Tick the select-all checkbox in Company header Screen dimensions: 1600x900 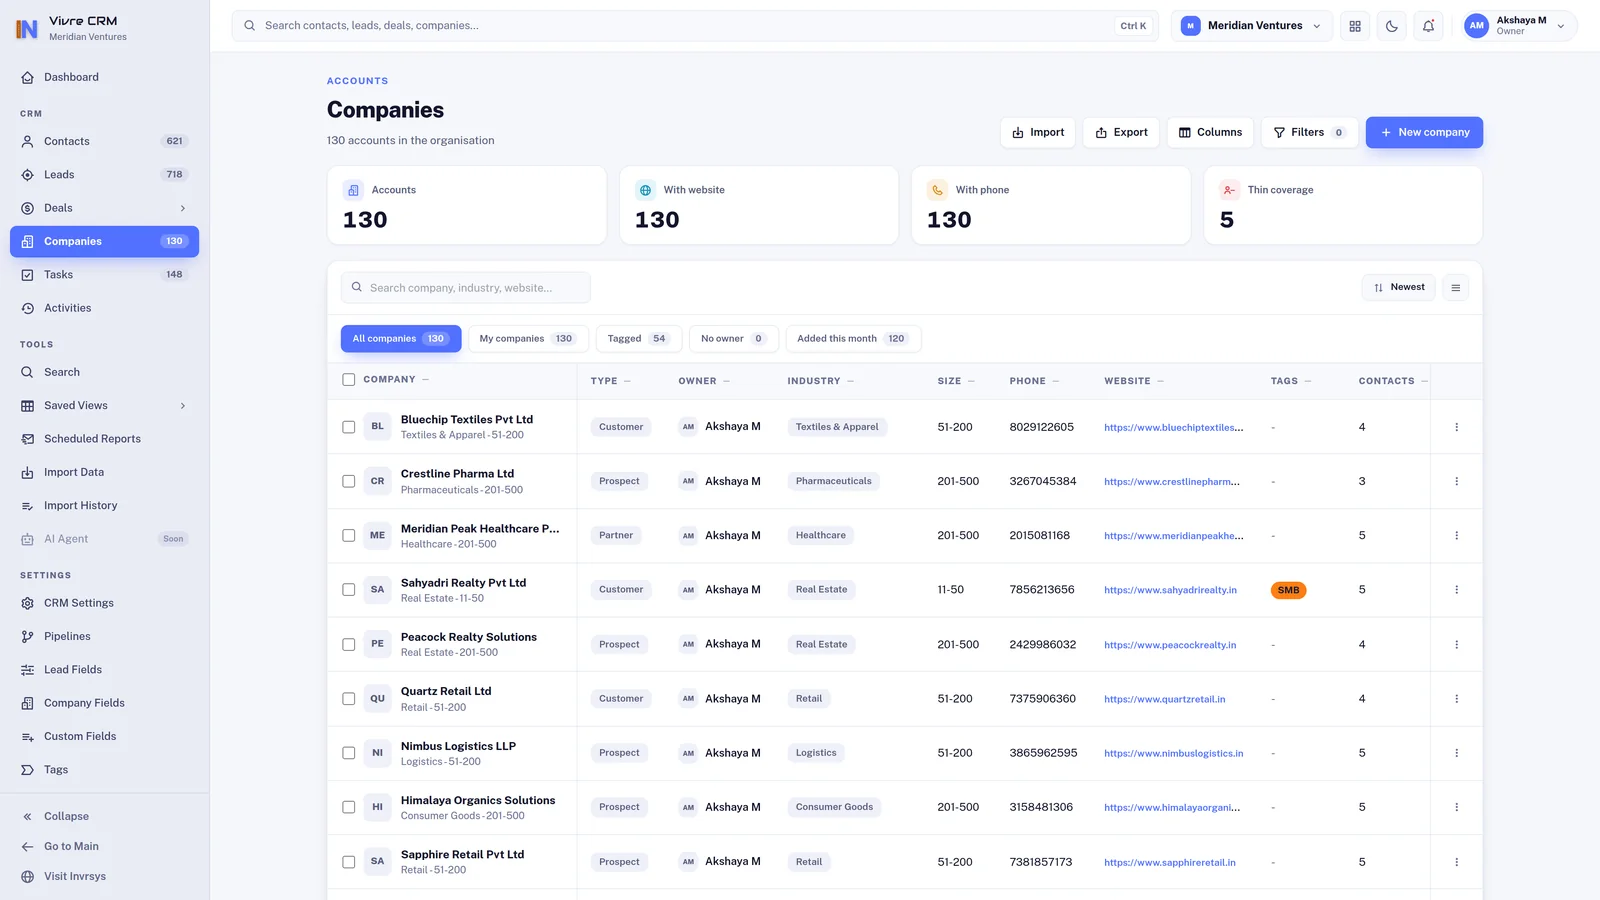point(348,380)
